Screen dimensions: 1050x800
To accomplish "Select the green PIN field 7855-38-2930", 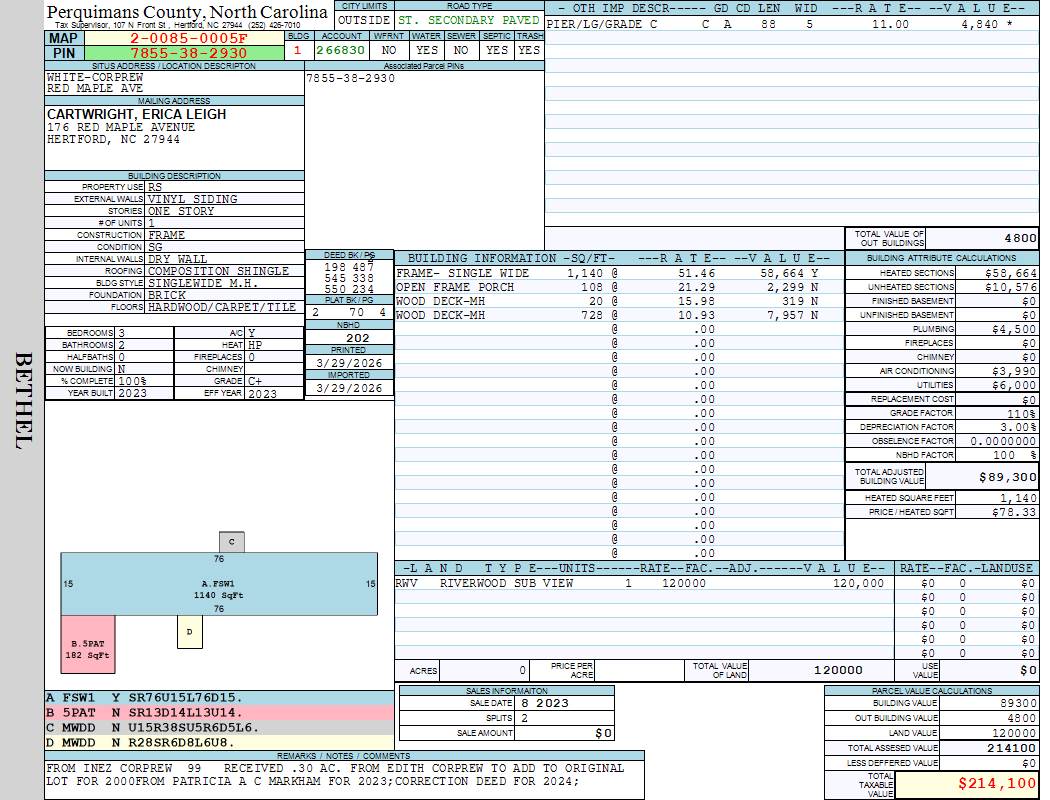I will (188, 52).
